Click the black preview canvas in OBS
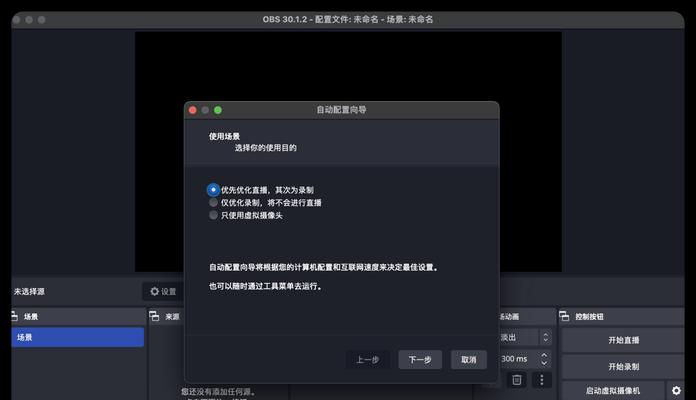The height and width of the screenshot is (400, 696). (348, 67)
